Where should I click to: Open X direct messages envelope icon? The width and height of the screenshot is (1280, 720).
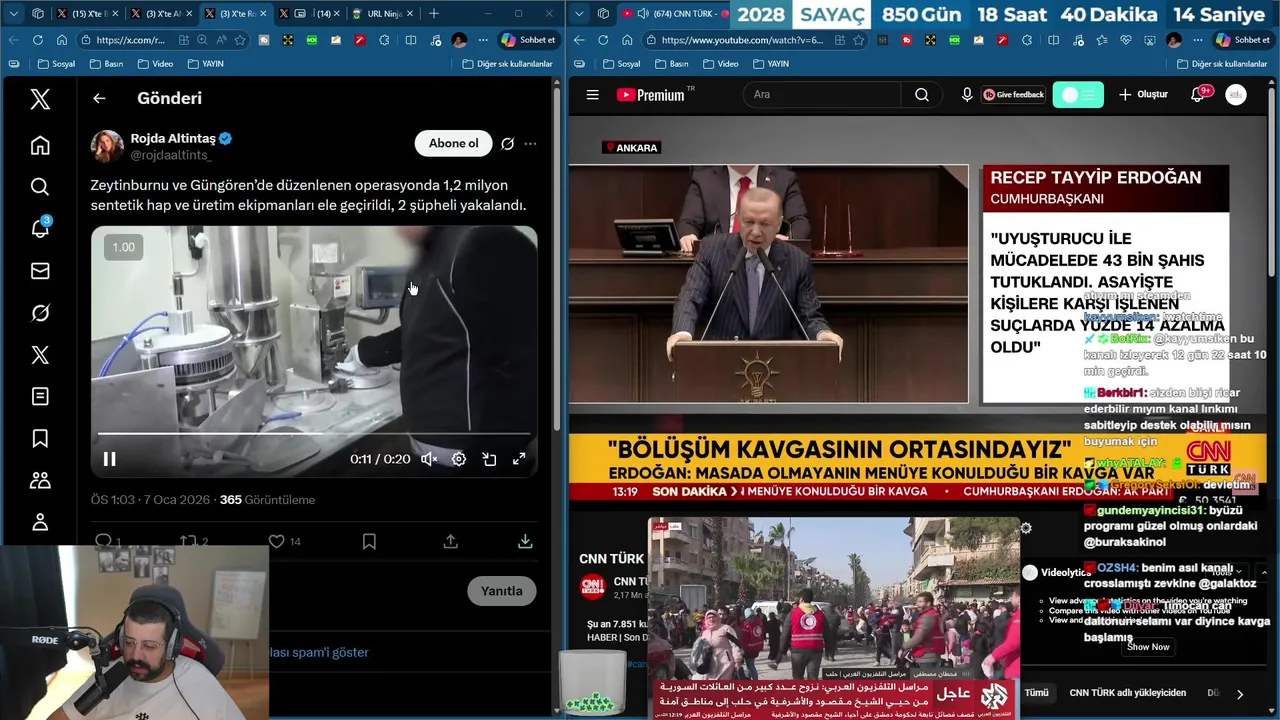[x=40, y=271]
